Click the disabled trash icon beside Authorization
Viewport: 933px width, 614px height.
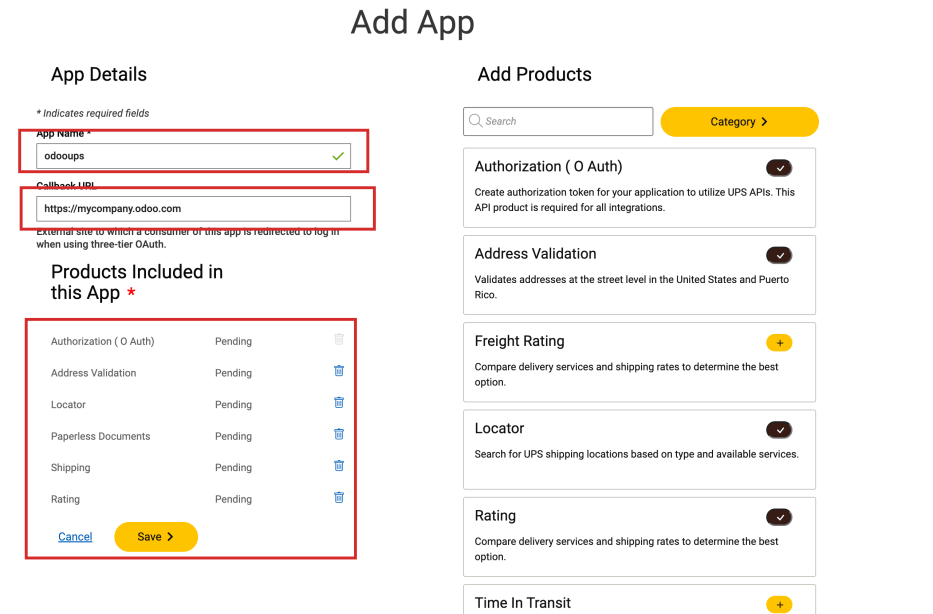338,339
